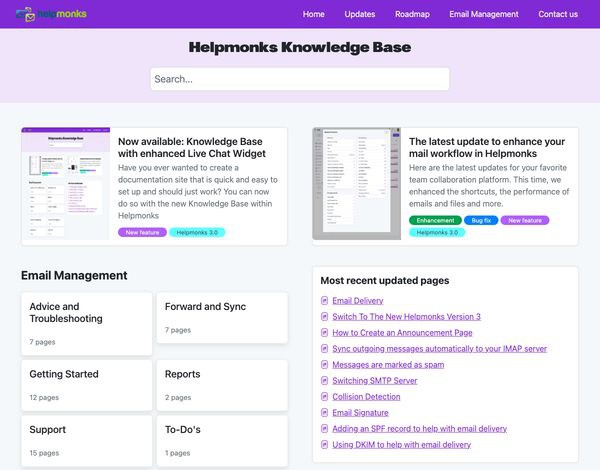The height and width of the screenshot is (470, 600).
Task: Open the Email Delivery link
Action: pyautogui.click(x=358, y=300)
